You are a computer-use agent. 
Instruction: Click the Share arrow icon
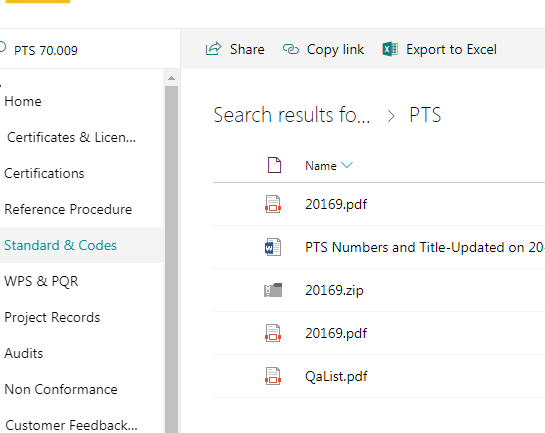click(x=213, y=49)
